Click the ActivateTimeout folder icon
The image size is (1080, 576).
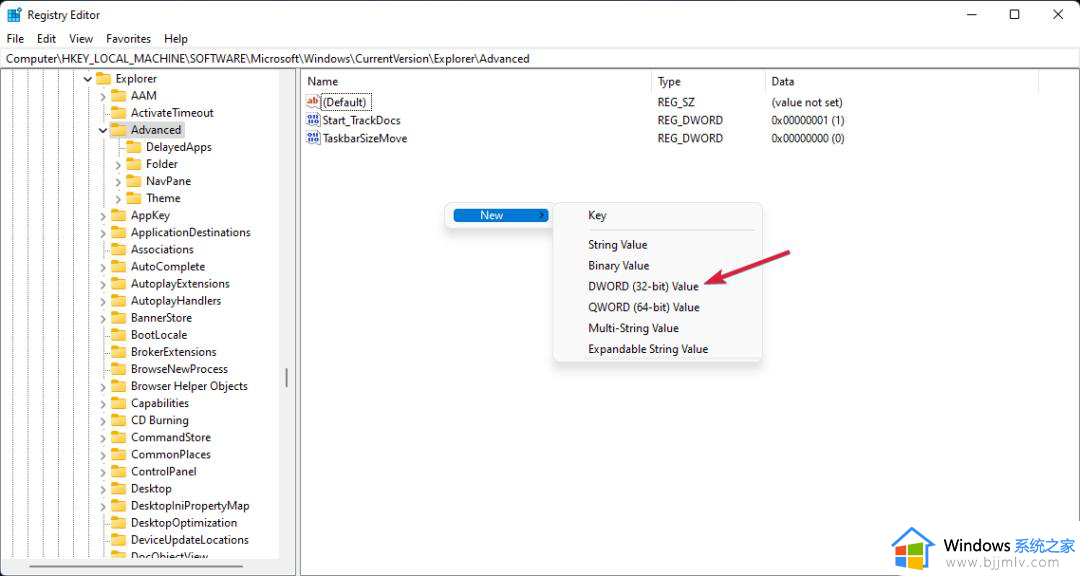click(118, 112)
